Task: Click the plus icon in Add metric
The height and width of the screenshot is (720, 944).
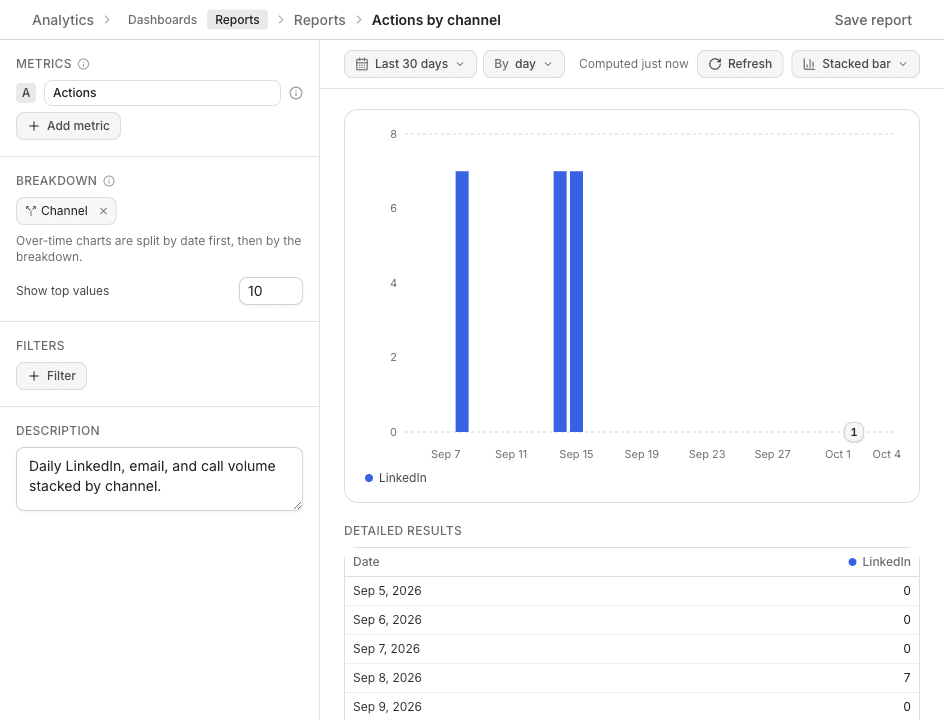Action: 34,126
